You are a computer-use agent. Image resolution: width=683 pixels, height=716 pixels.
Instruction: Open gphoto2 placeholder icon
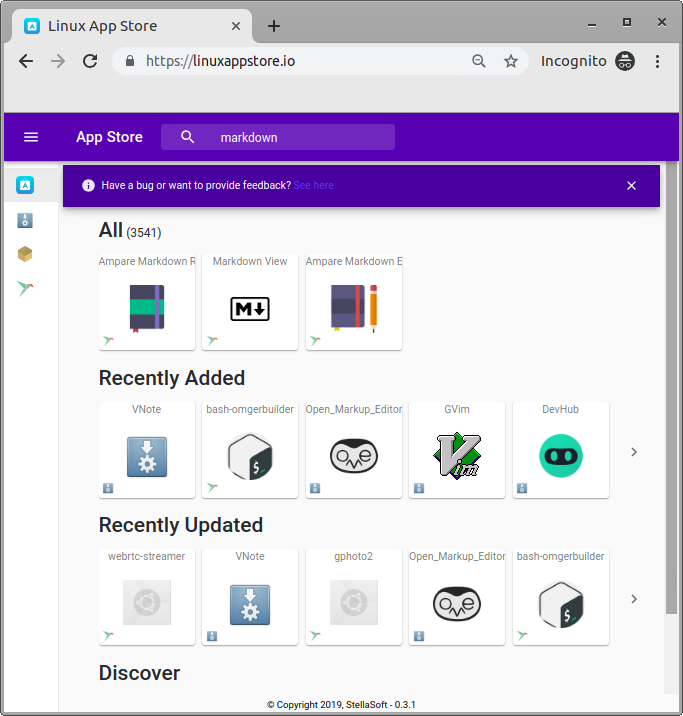click(x=354, y=602)
